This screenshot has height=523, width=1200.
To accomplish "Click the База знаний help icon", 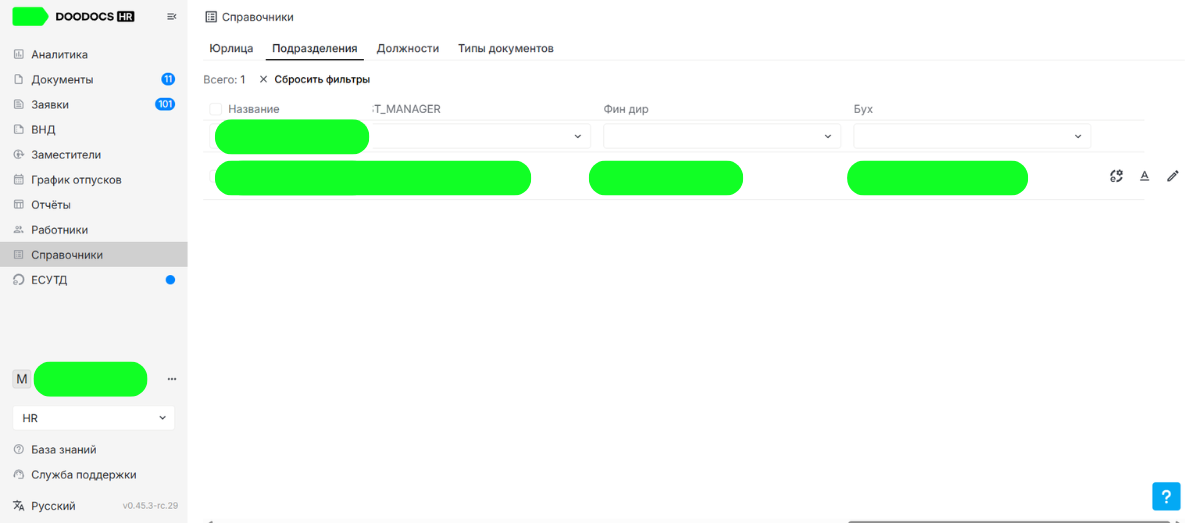I will [18, 450].
